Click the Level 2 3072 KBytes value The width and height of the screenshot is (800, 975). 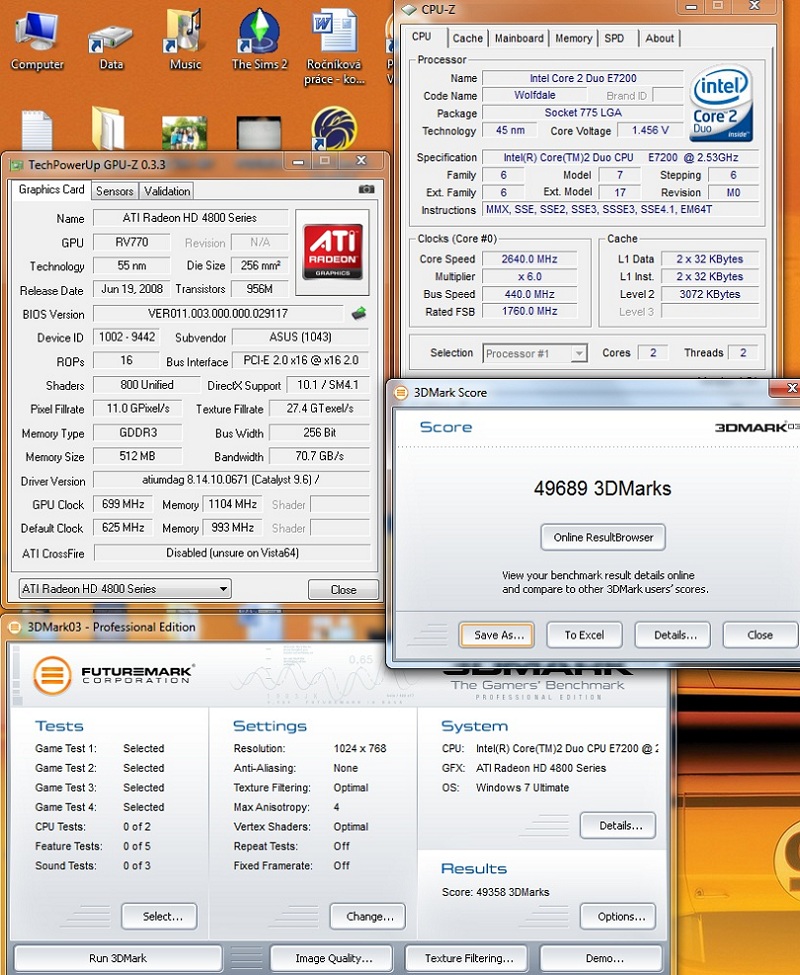(710, 294)
